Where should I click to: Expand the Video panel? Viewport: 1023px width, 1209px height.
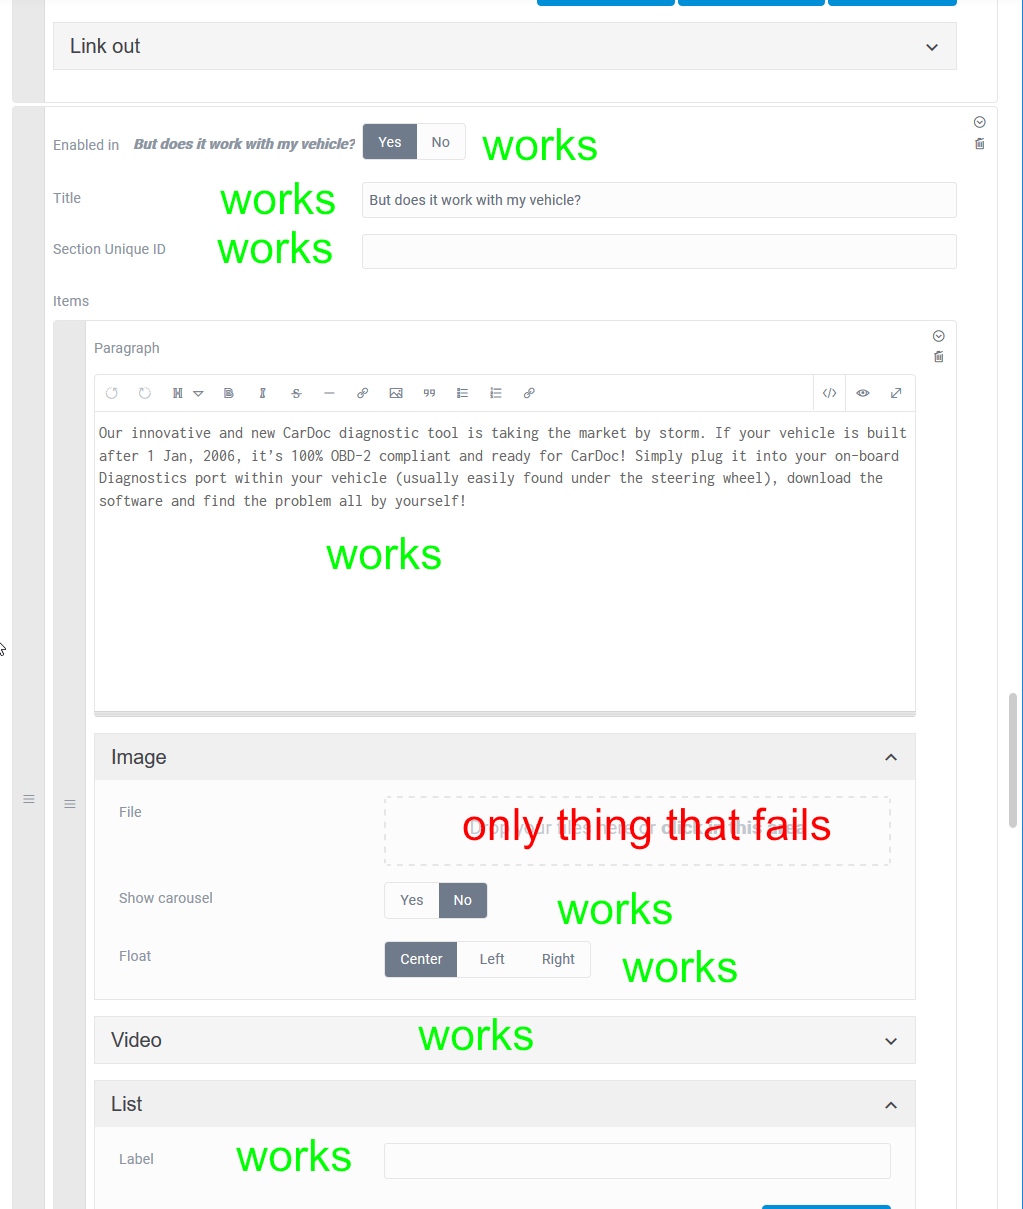[505, 1040]
